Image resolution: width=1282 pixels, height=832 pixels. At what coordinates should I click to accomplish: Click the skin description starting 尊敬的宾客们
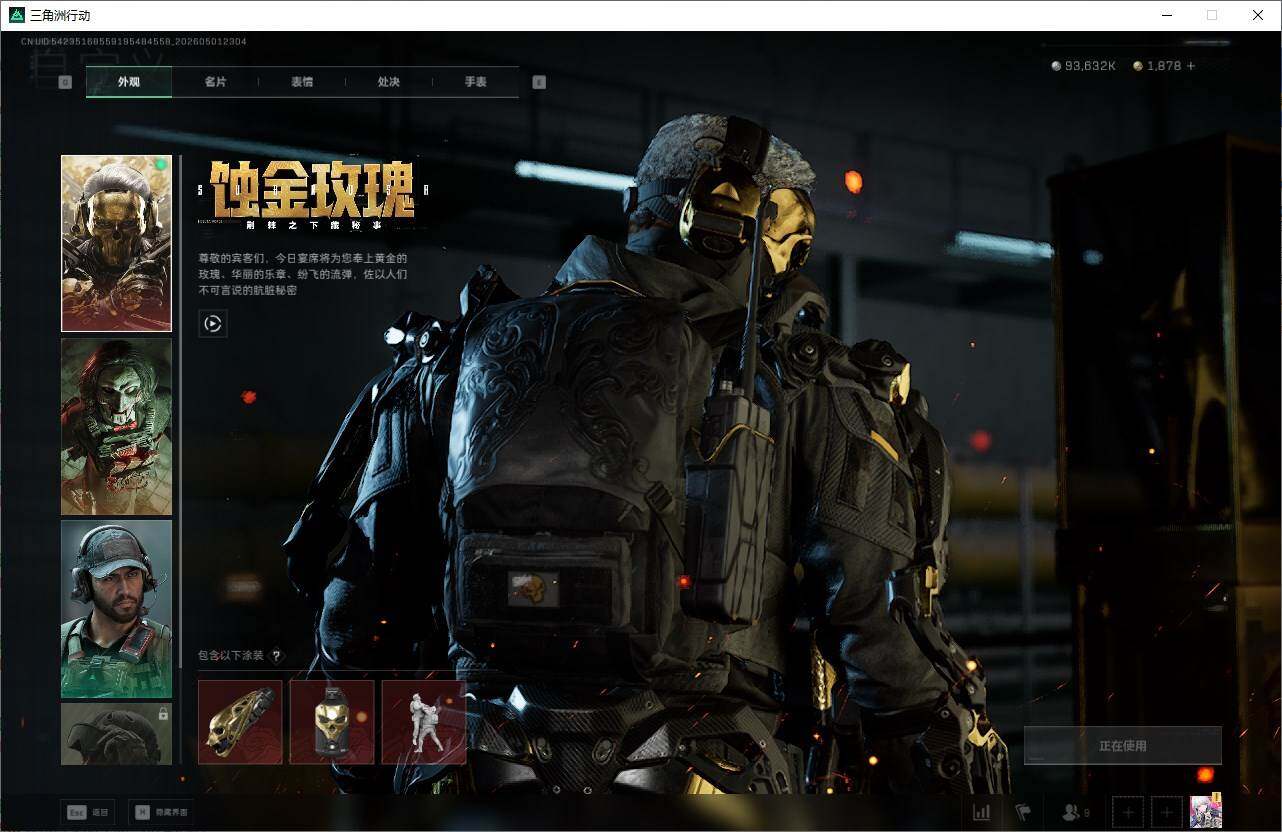point(303,274)
